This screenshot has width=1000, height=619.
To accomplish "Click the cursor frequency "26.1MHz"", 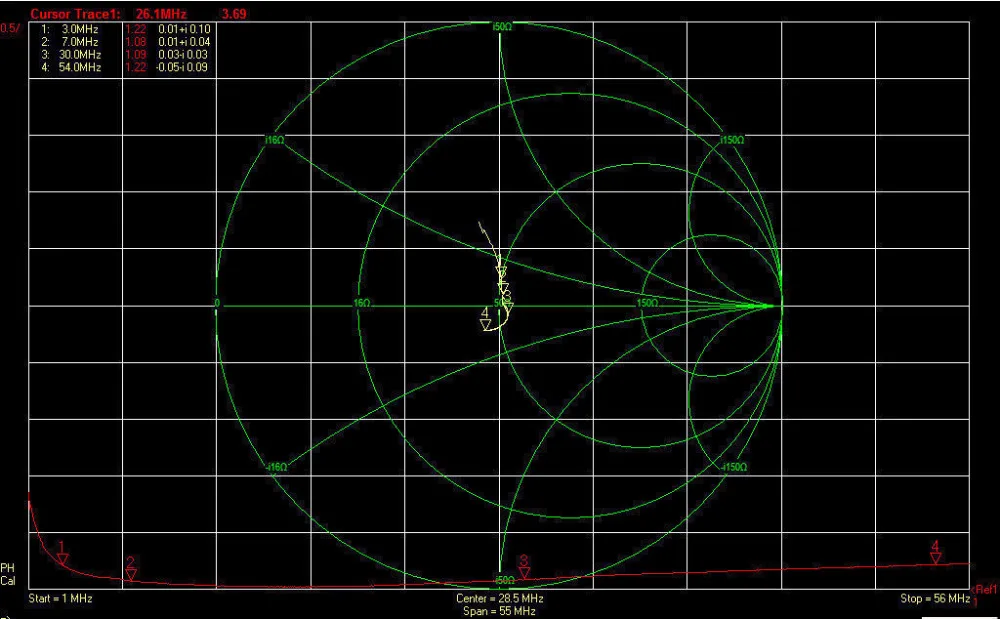I will coord(161,13).
